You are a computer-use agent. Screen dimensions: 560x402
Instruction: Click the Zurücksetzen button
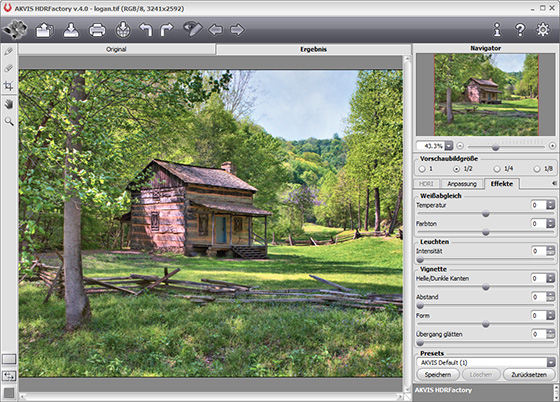pyautogui.click(x=529, y=375)
